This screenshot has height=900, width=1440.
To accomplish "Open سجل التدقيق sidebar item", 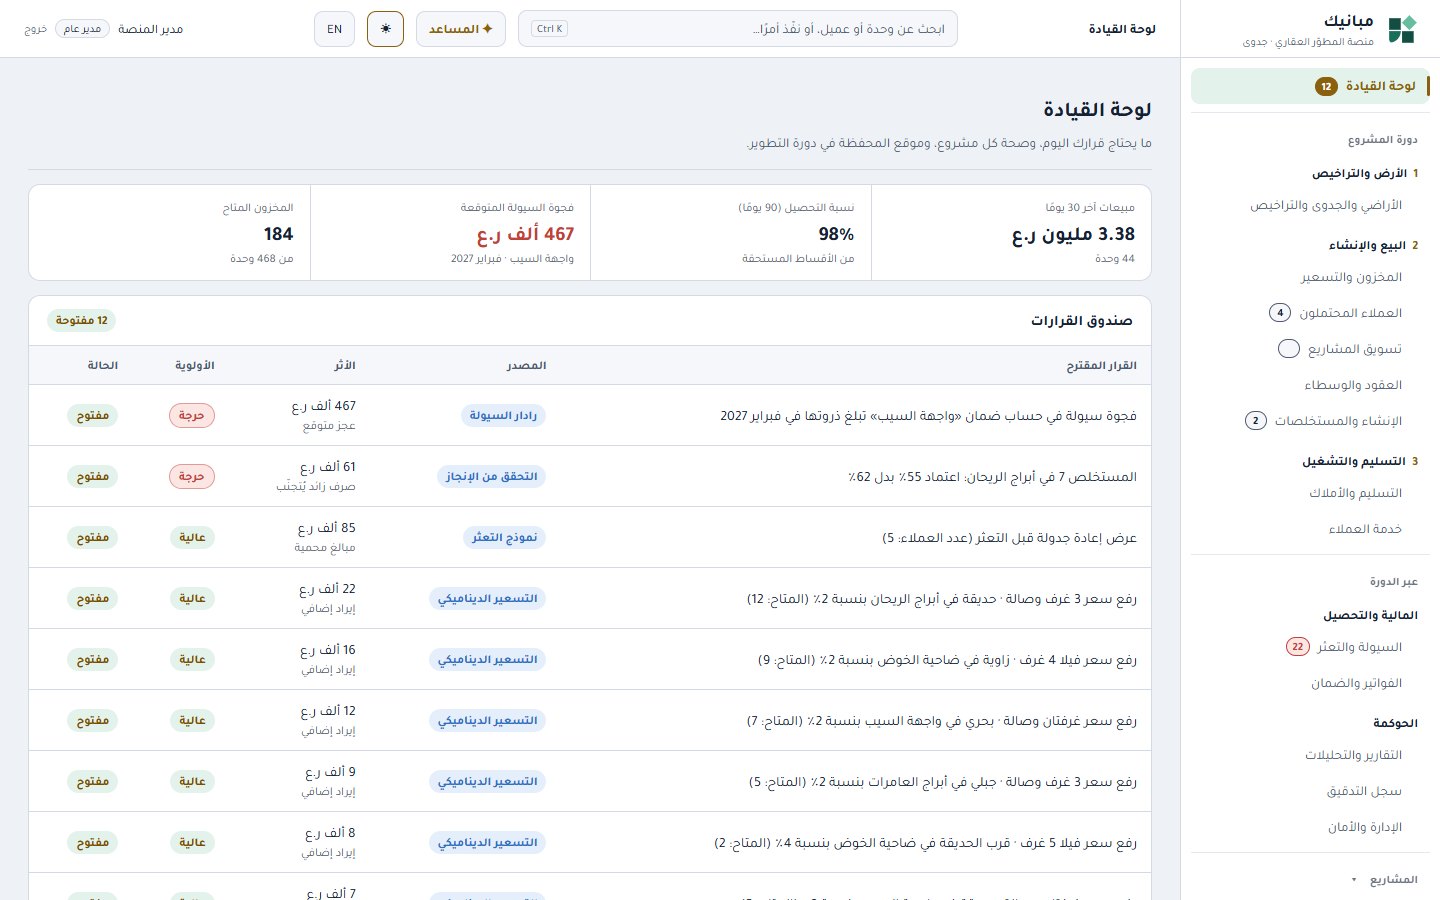I will click(1310, 791).
